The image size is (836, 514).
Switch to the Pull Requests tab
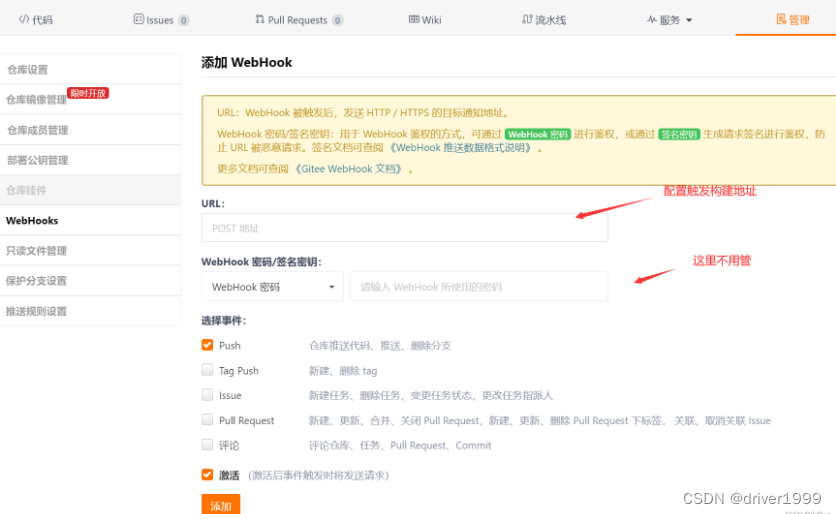pyautogui.click(x=299, y=20)
